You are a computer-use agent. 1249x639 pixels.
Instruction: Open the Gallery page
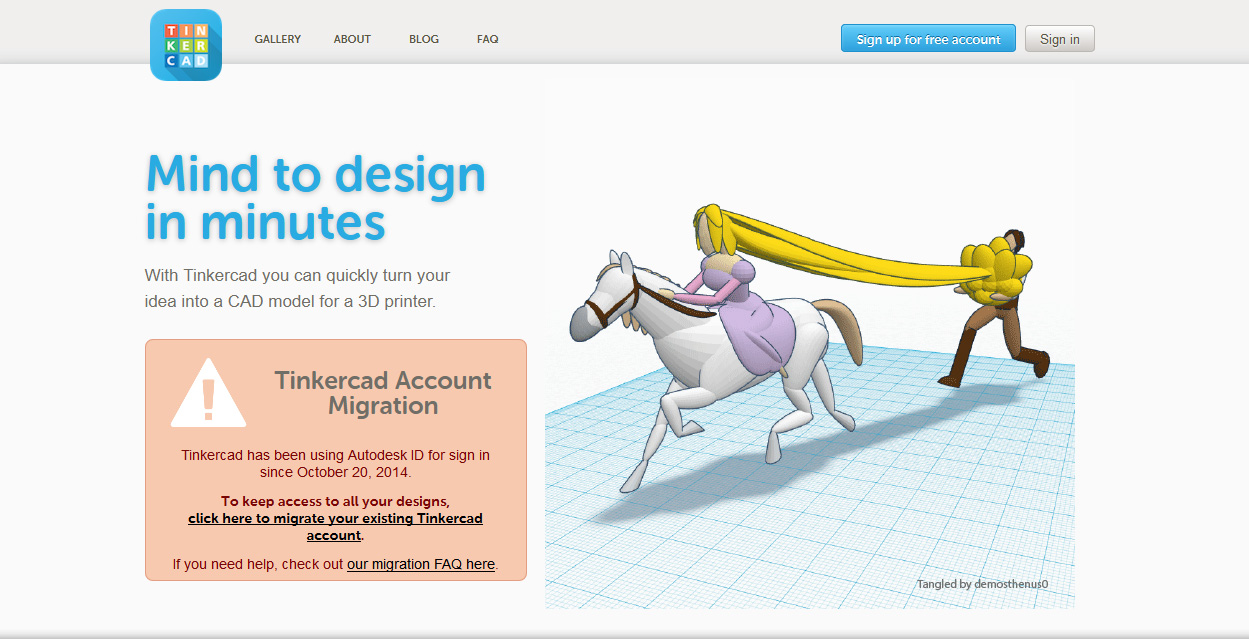tap(277, 39)
